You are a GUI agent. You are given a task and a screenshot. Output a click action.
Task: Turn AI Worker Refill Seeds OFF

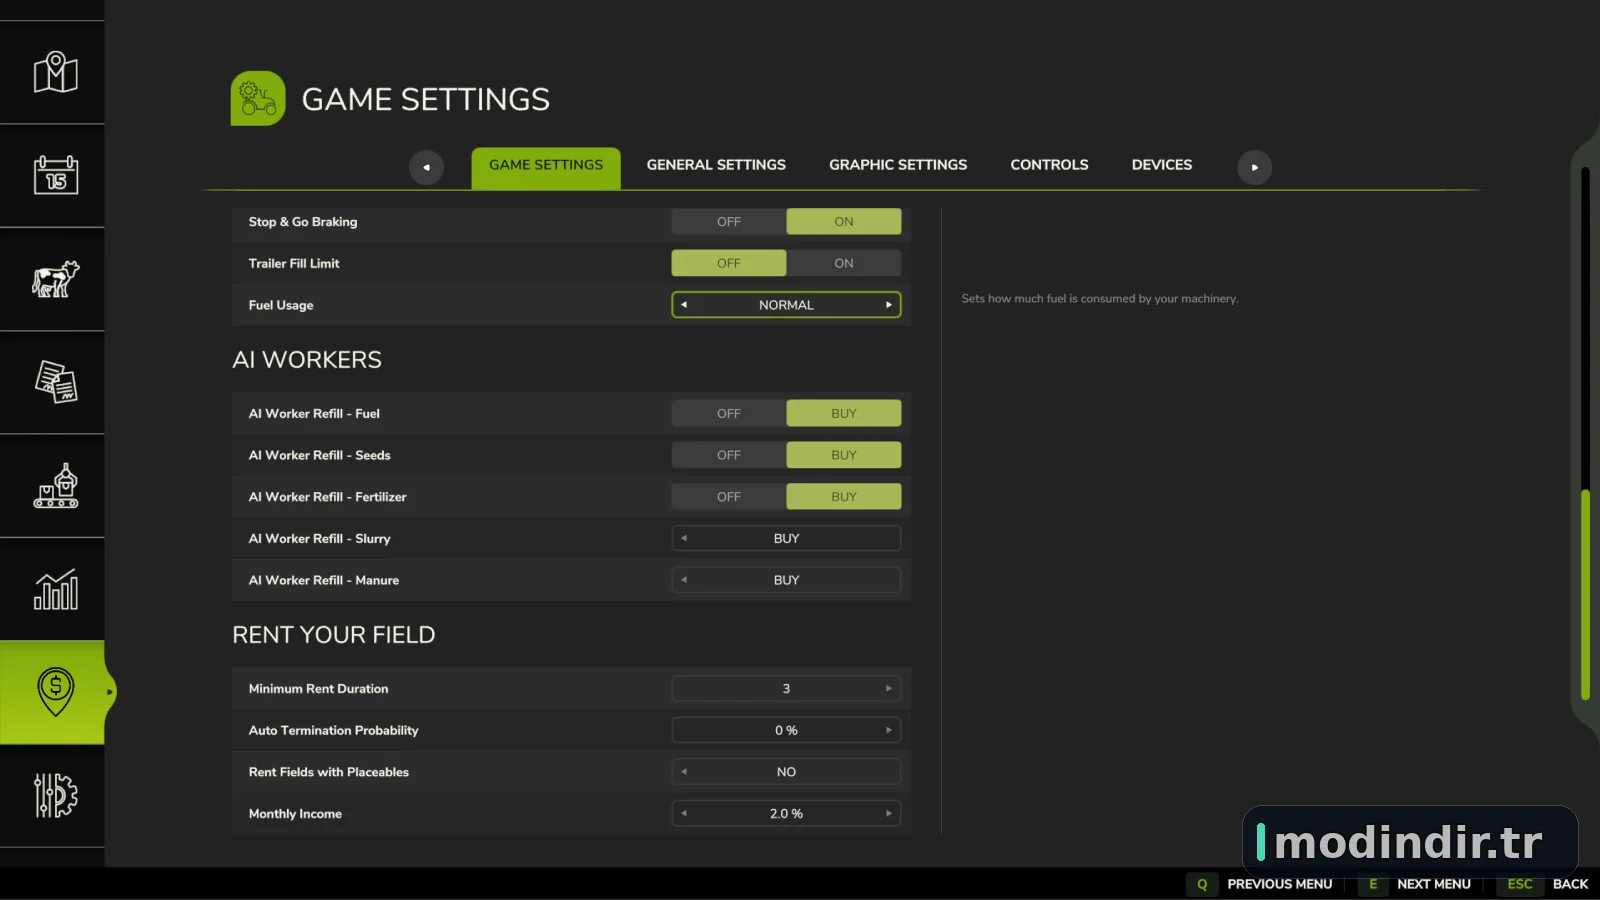tap(729, 455)
